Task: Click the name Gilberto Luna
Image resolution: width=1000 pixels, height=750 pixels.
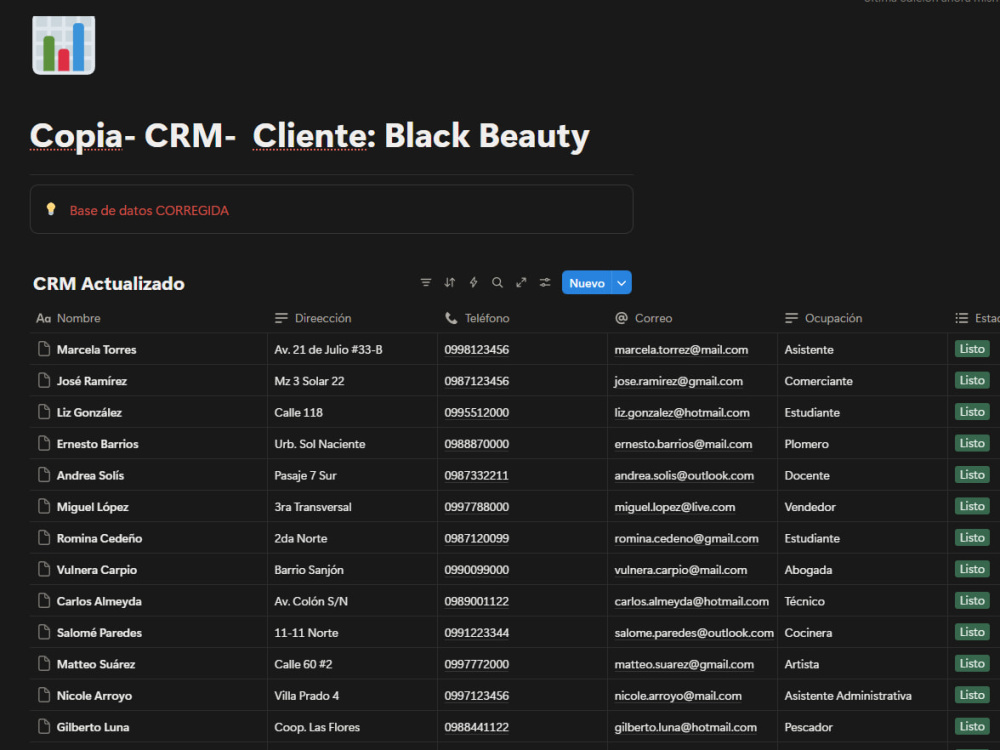Action: [x=93, y=727]
